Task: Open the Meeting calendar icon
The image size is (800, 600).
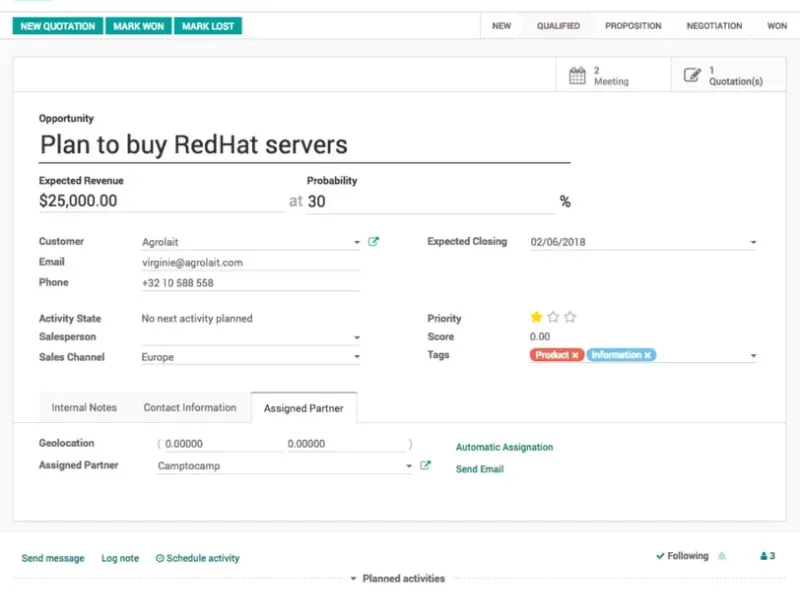Action: pos(577,75)
